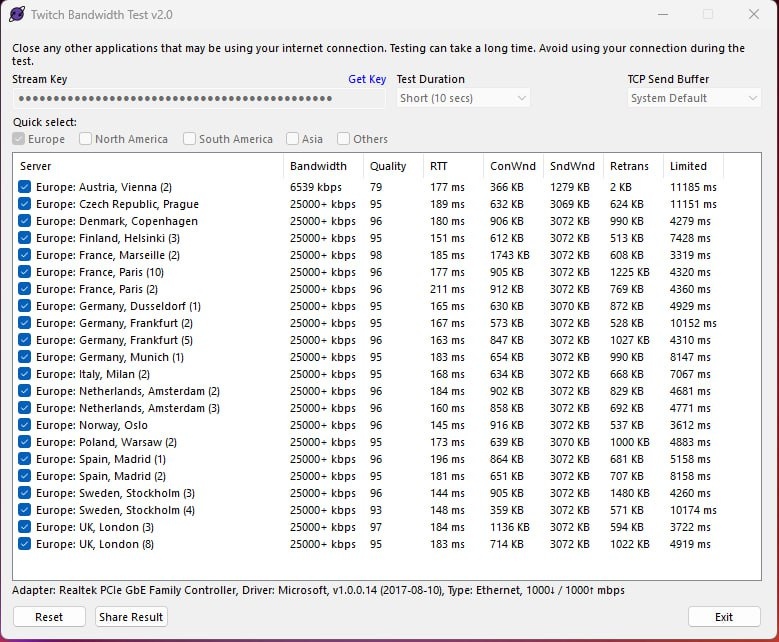Viewport: 779px width, 642px height.
Task: Sort by the SndWnd column header
Action: coord(574,166)
